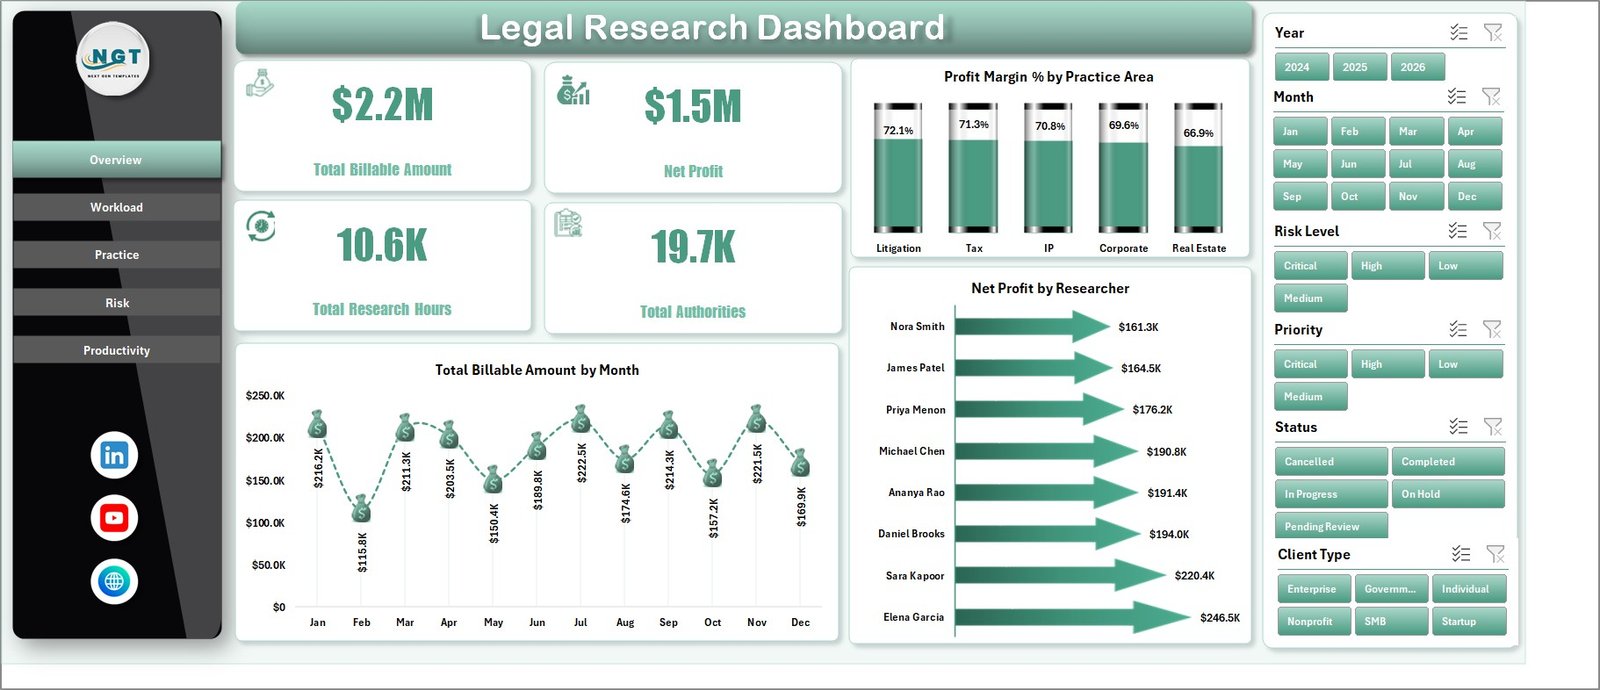Clear filter icon for the Risk Level slicer
The image size is (1600, 690).
coord(1492,231)
